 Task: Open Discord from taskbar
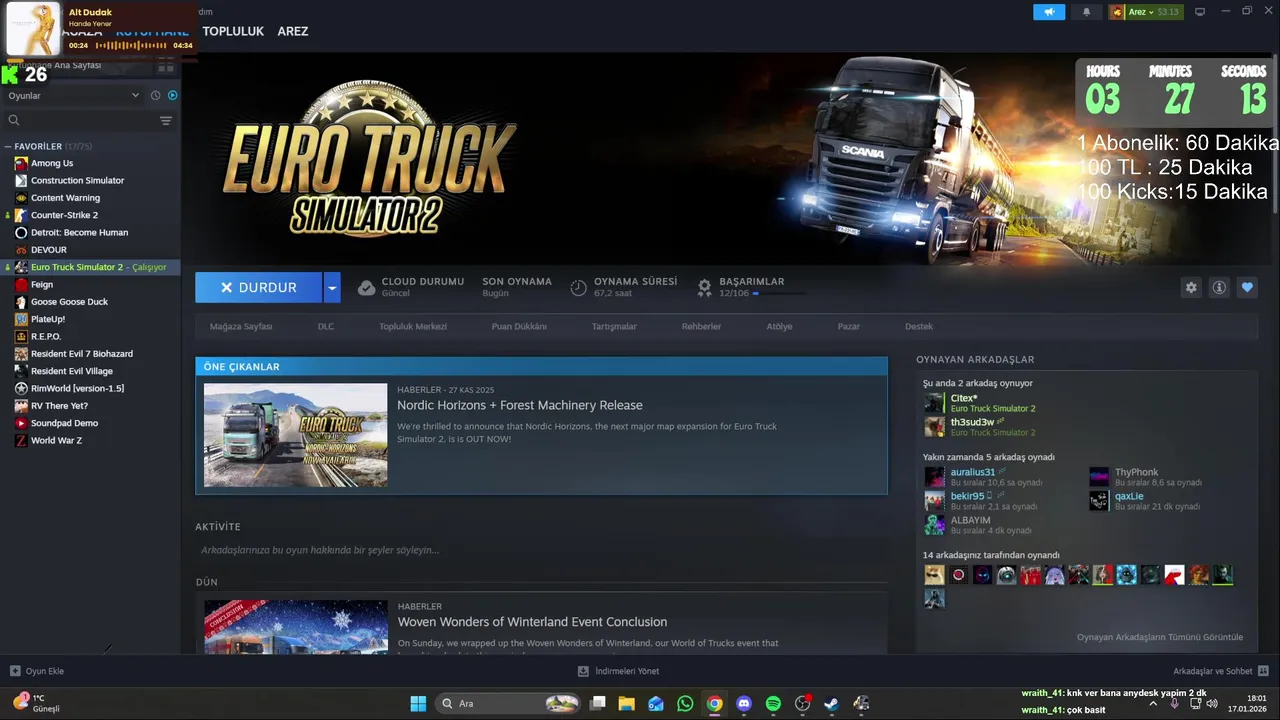[743, 704]
